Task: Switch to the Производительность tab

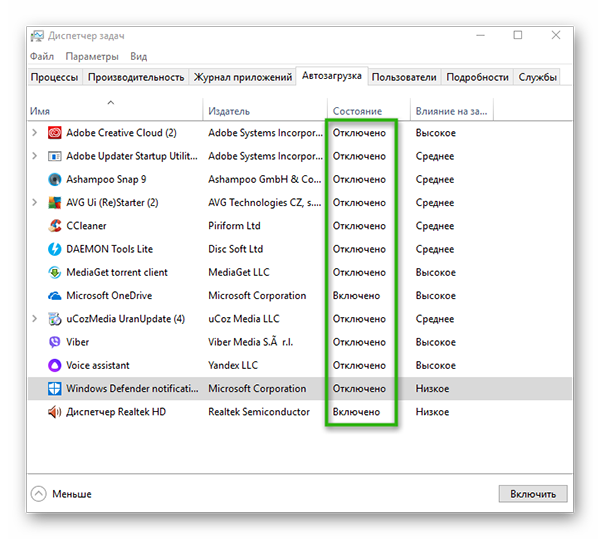Action: point(136,77)
